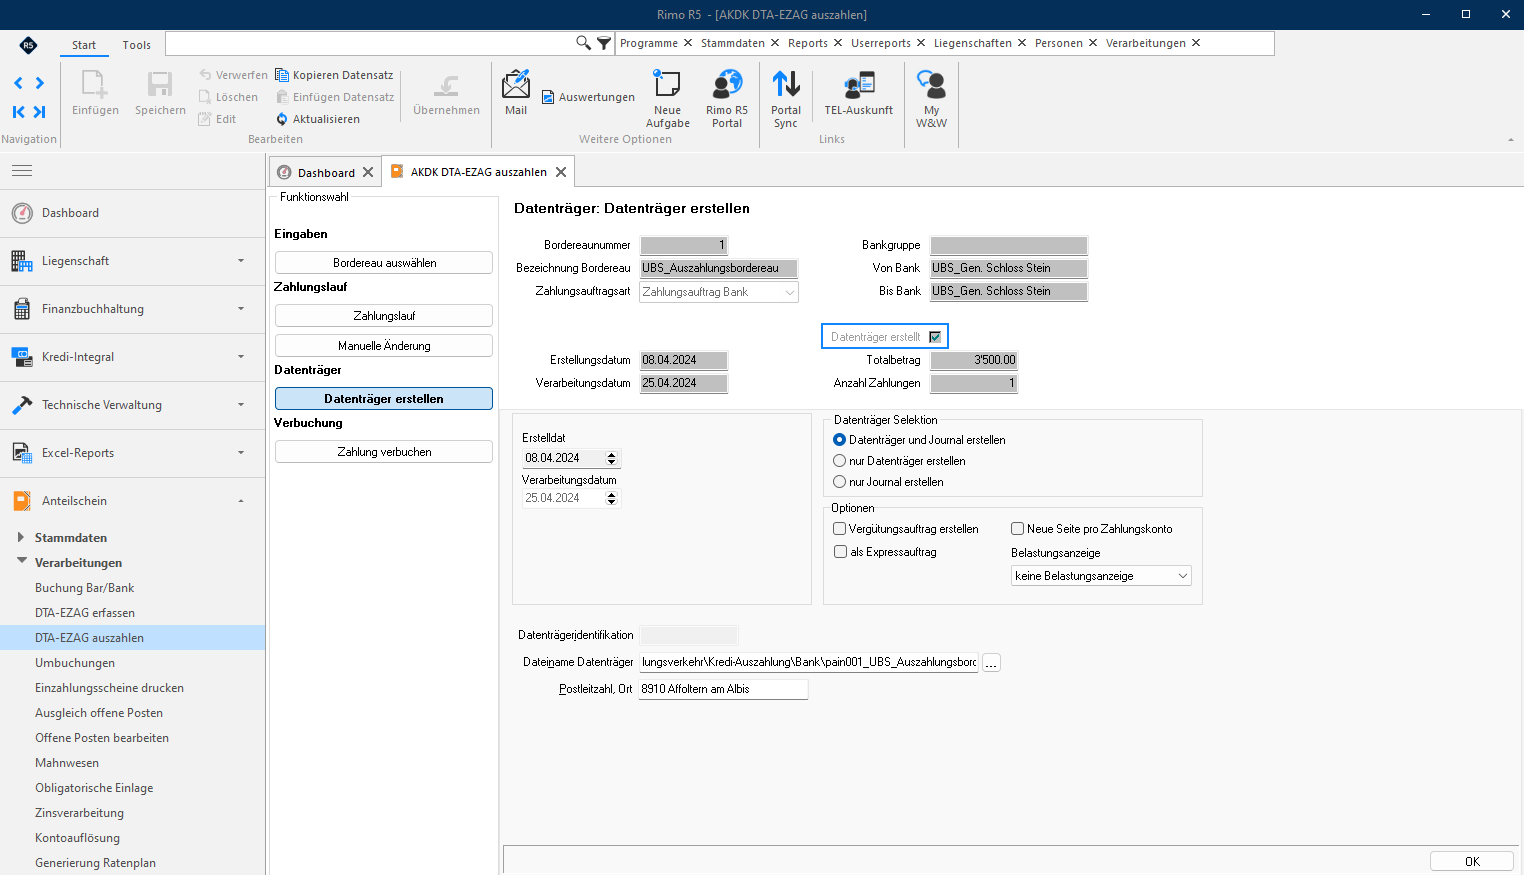
Task: Click the Zahlungslauf button
Action: click(384, 316)
